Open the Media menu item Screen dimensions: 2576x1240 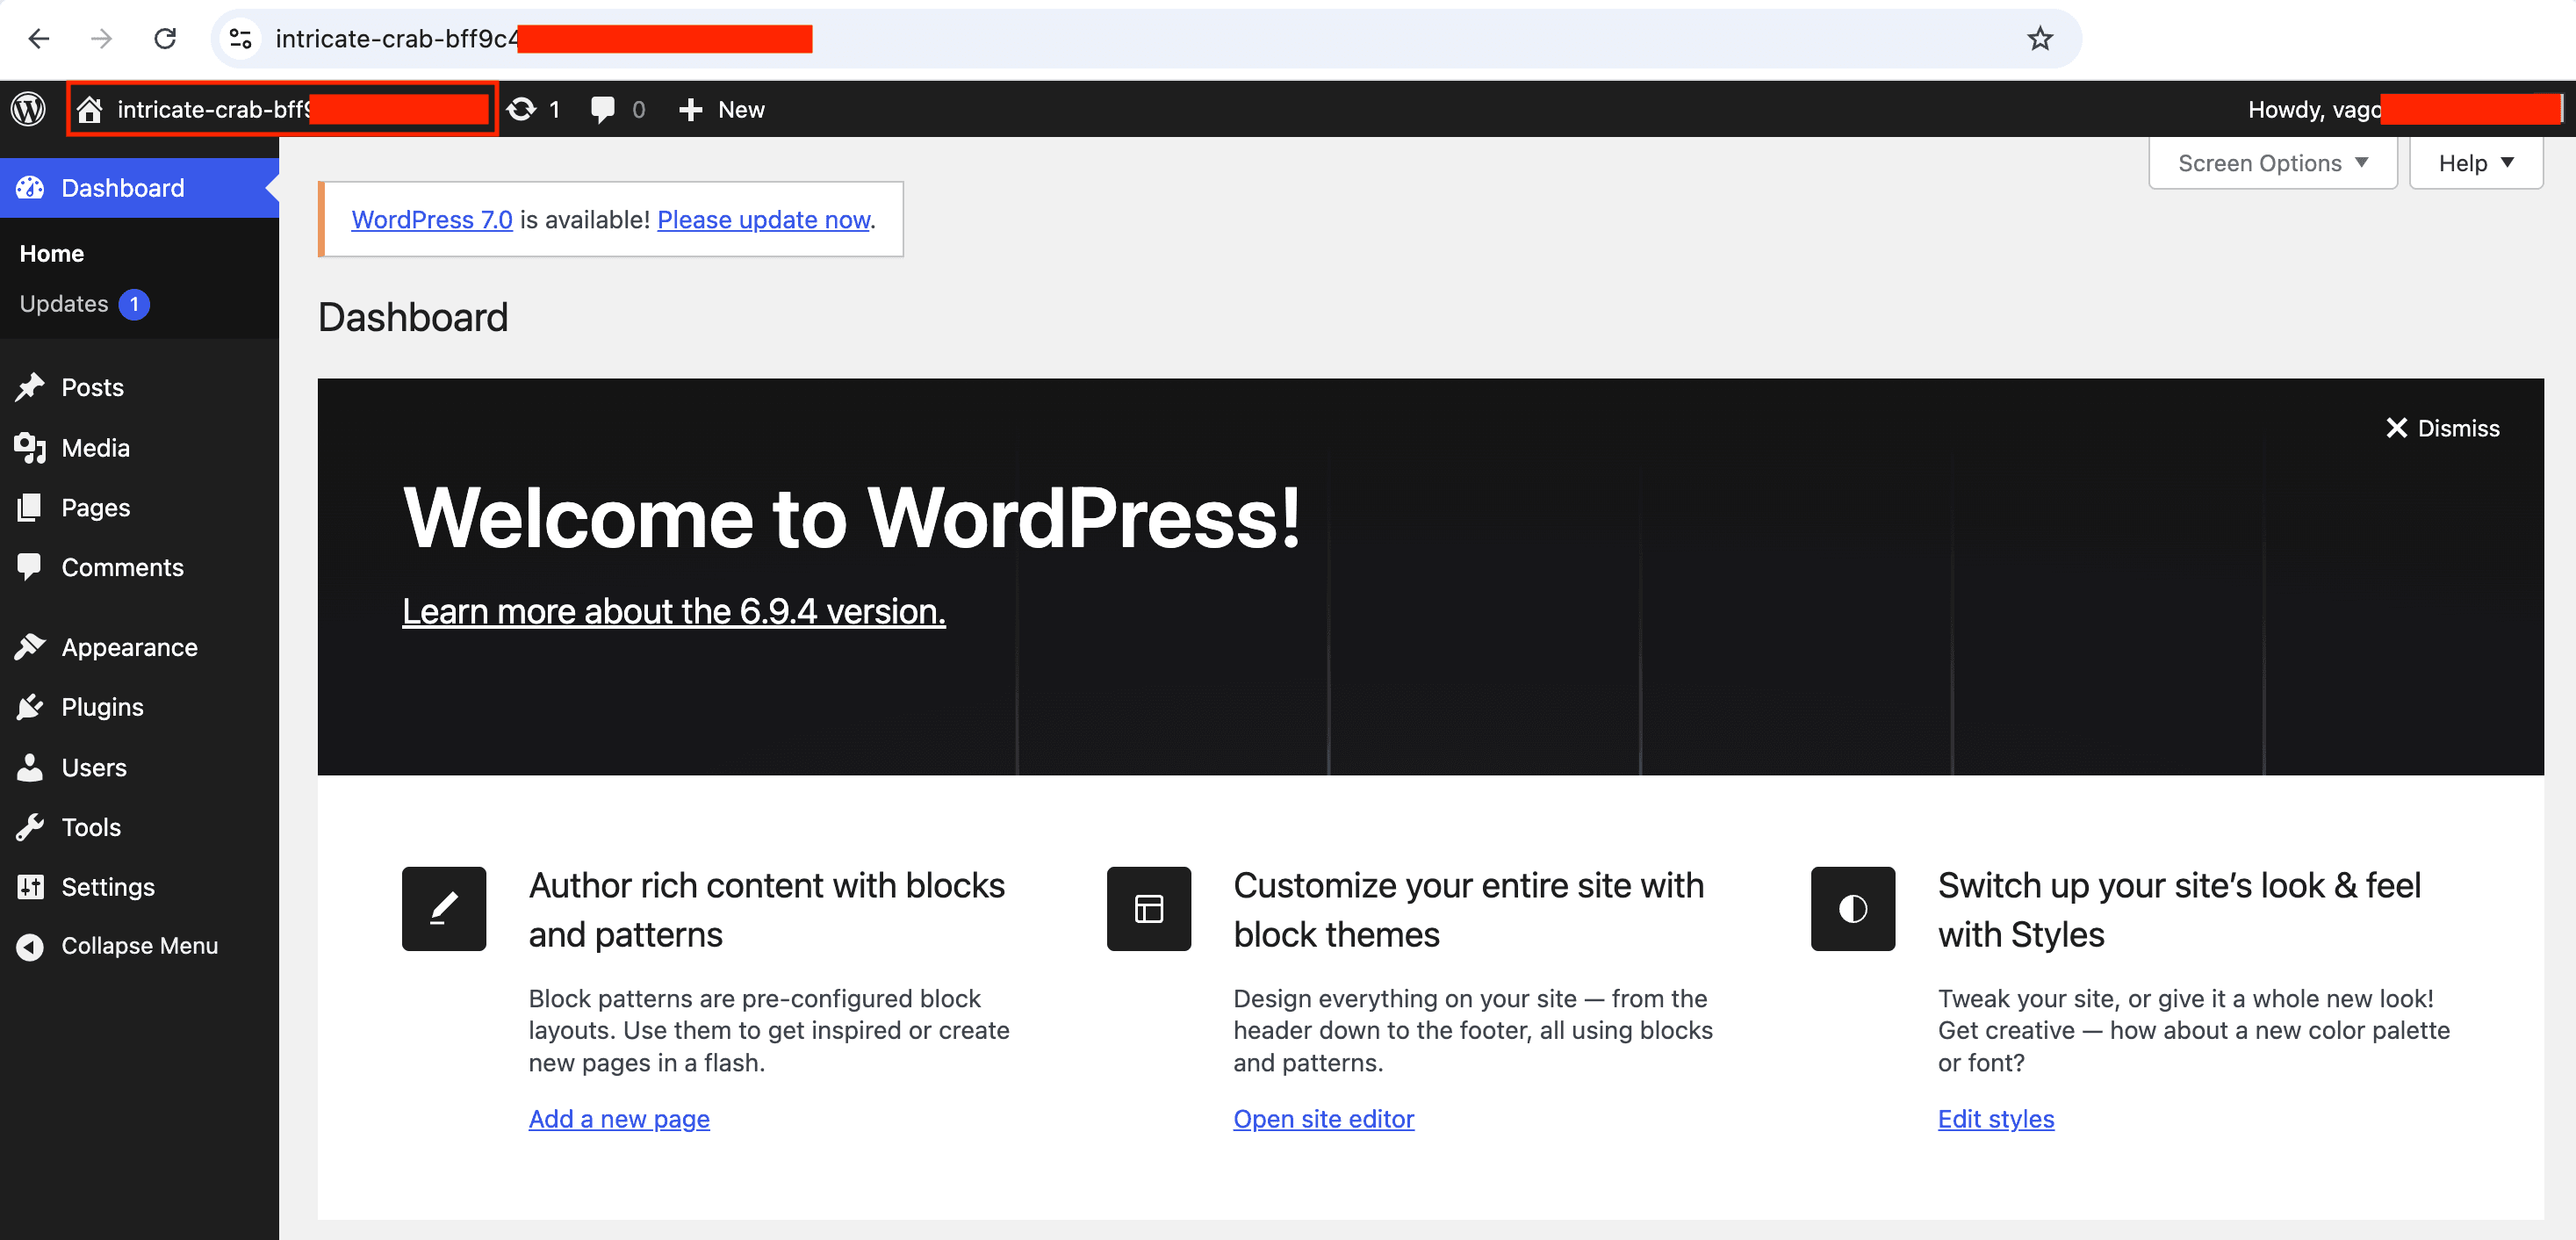point(139,448)
